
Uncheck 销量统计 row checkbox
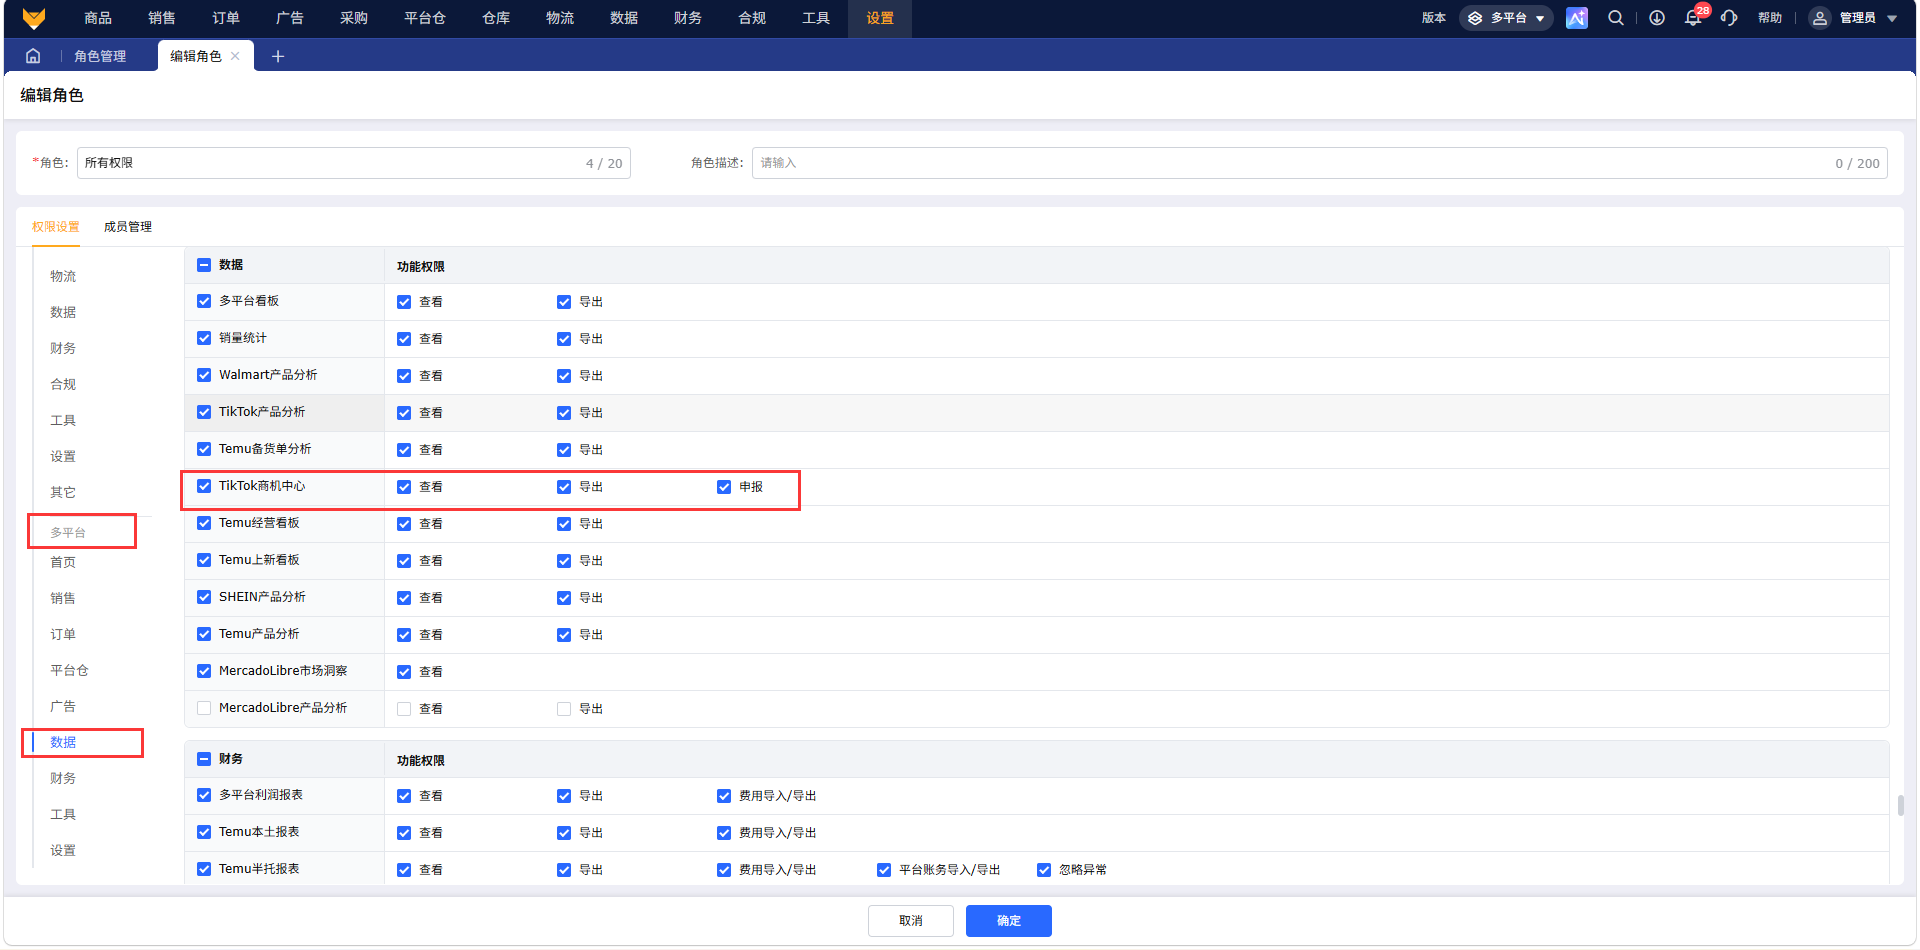tap(204, 338)
